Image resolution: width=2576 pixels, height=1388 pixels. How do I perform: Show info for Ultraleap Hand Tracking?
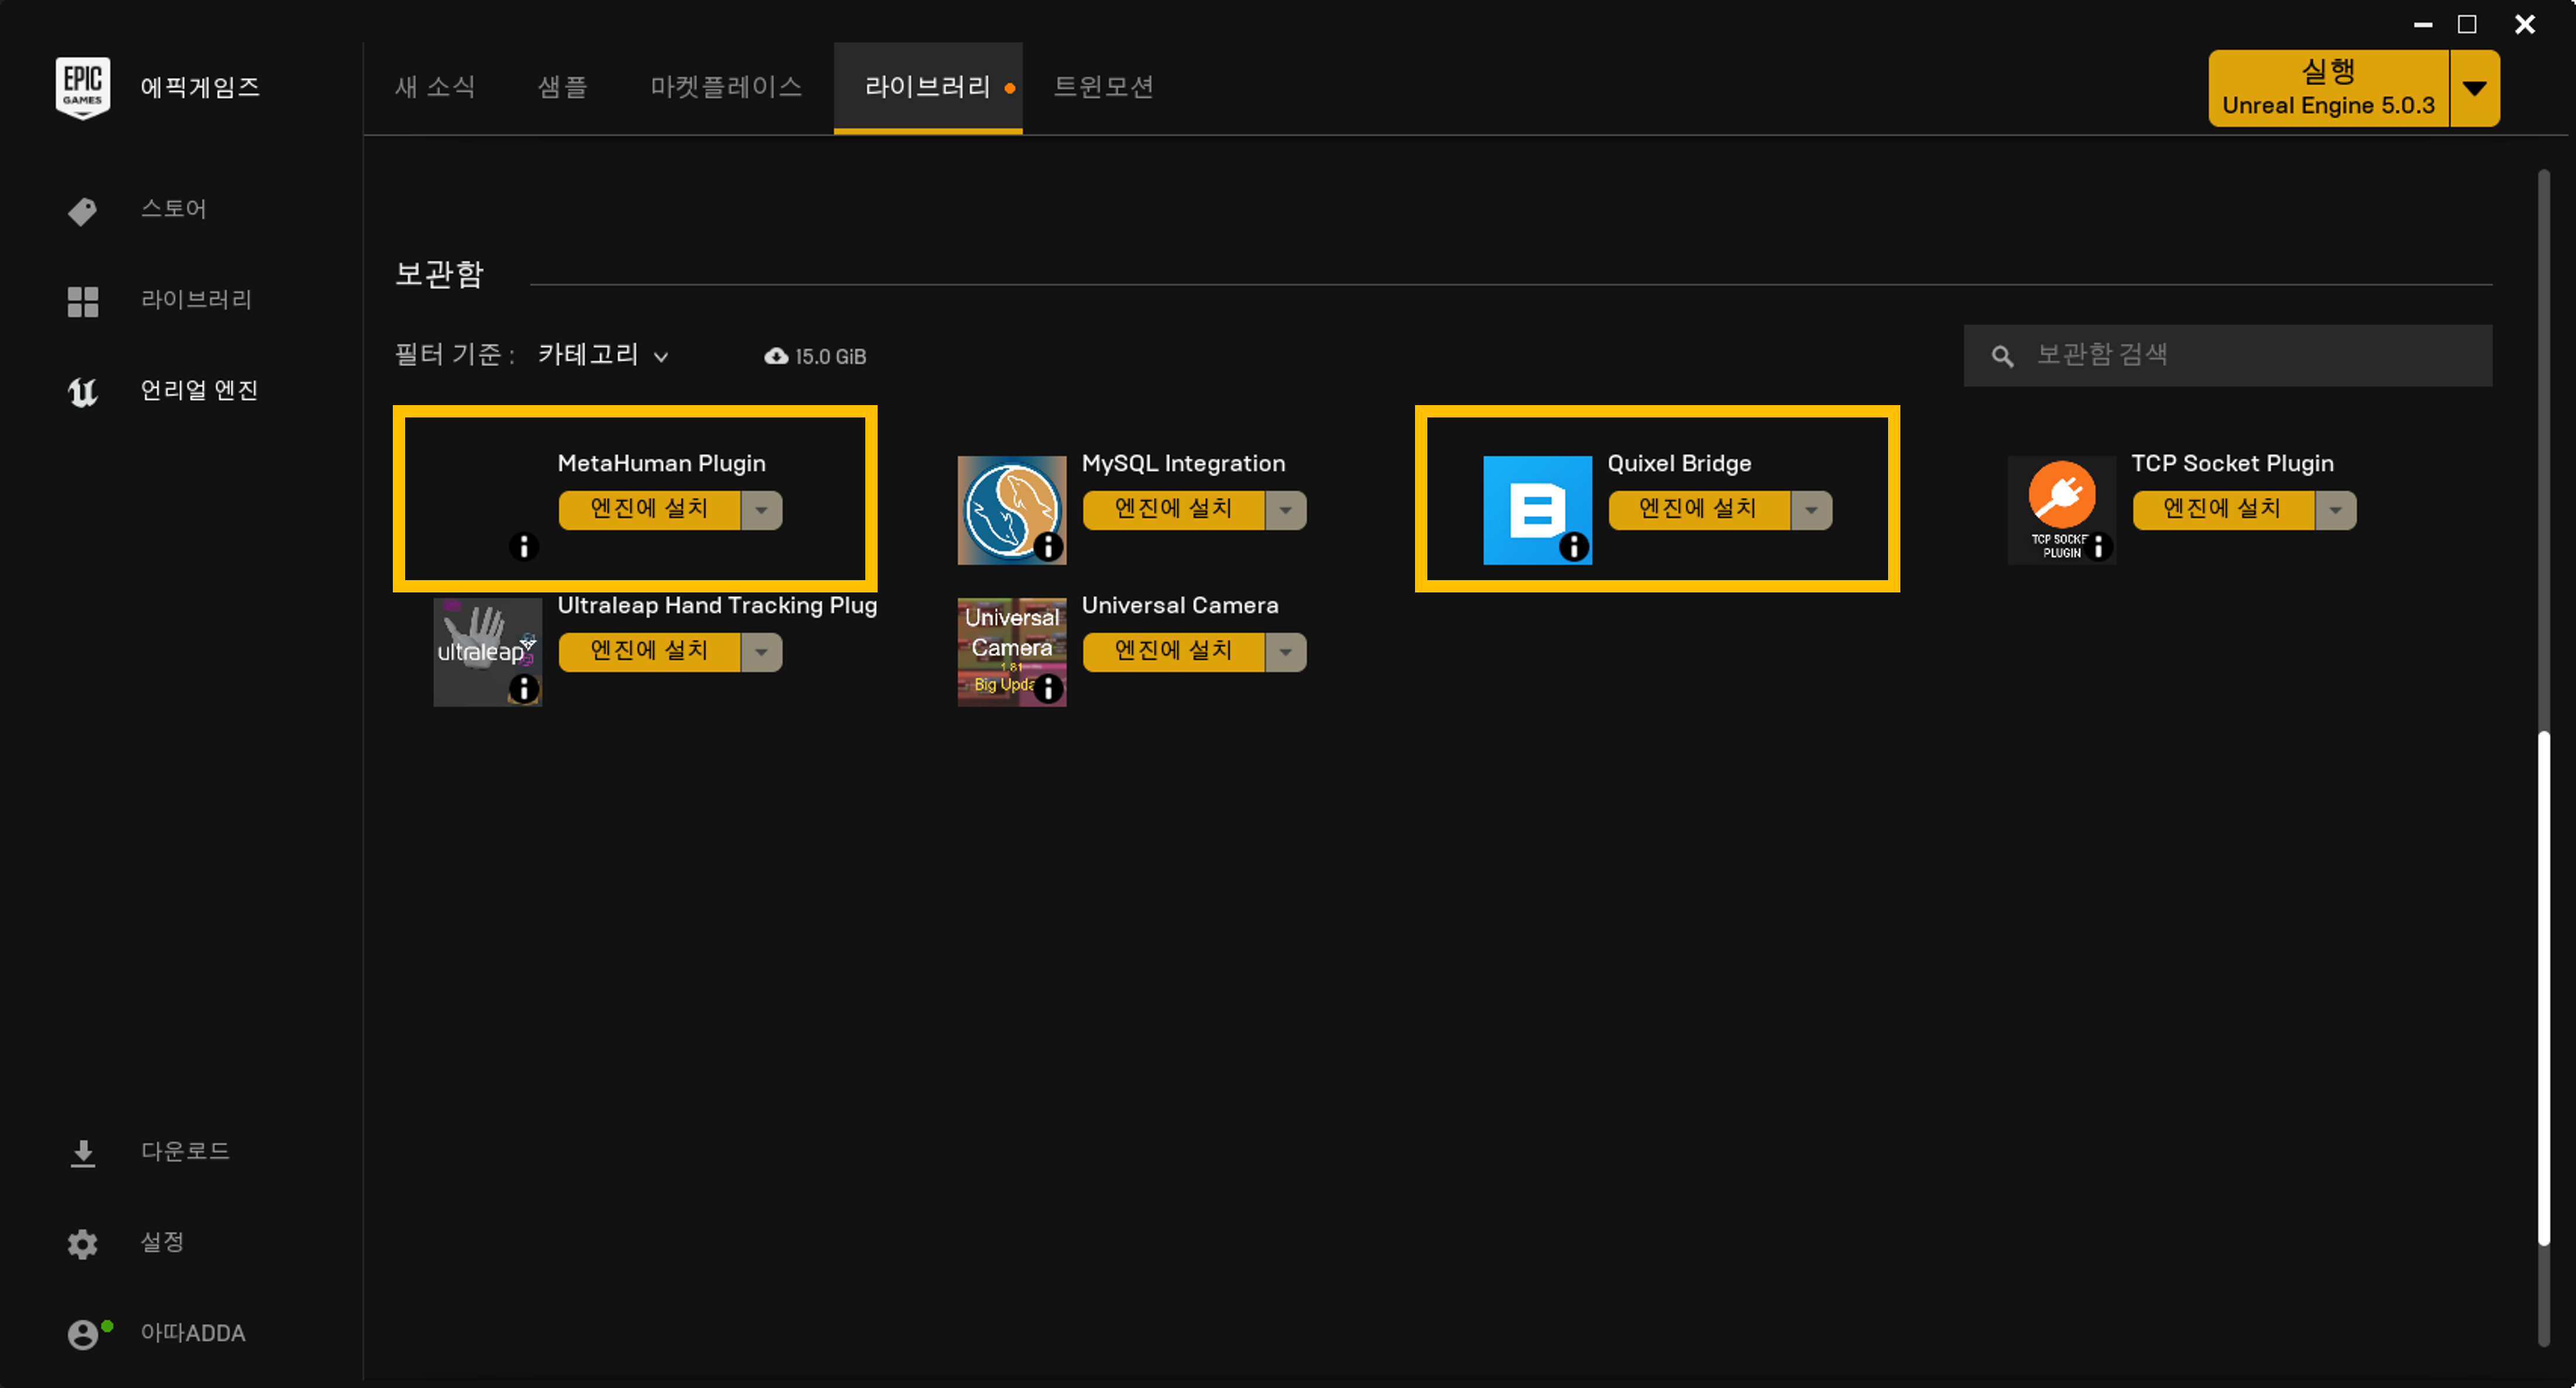(x=523, y=689)
